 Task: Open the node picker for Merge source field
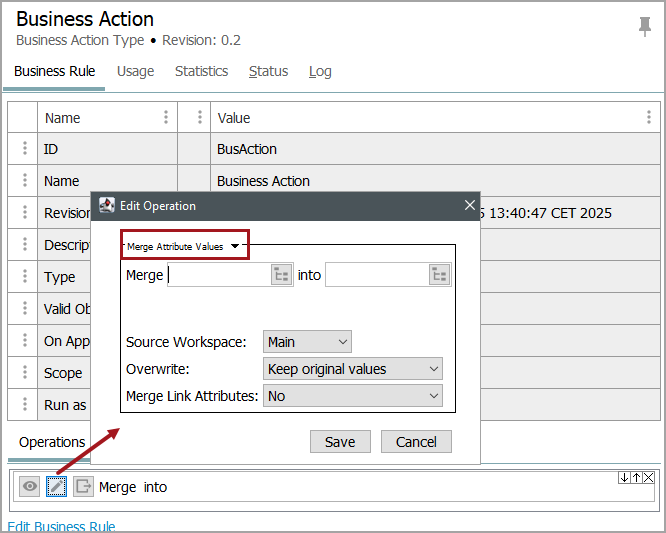[281, 275]
